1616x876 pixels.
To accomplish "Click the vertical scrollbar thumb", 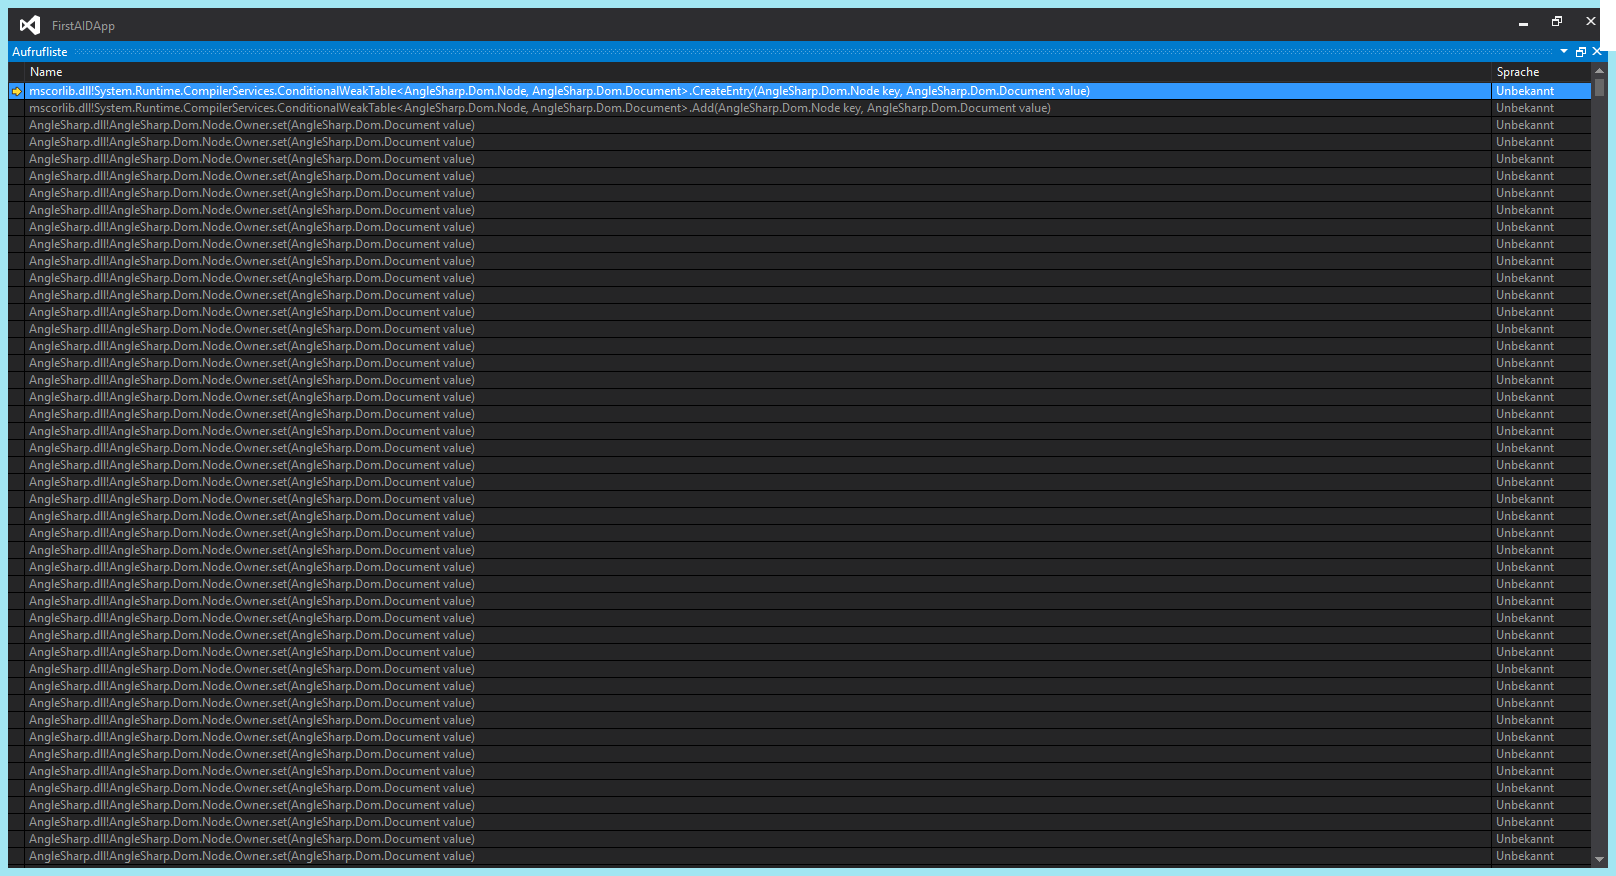I will point(1599,88).
